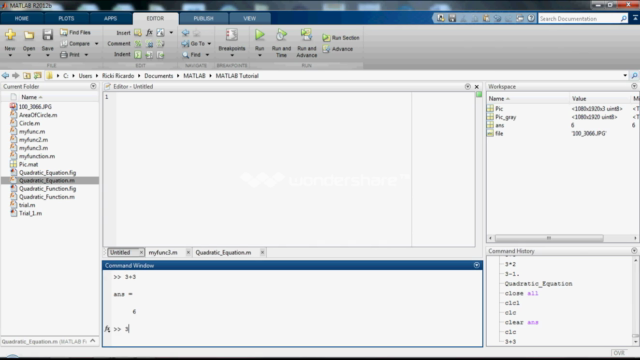Switch to the PUBLISH ribbon tab
The width and height of the screenshot is (640, 360).
[203, 18]
